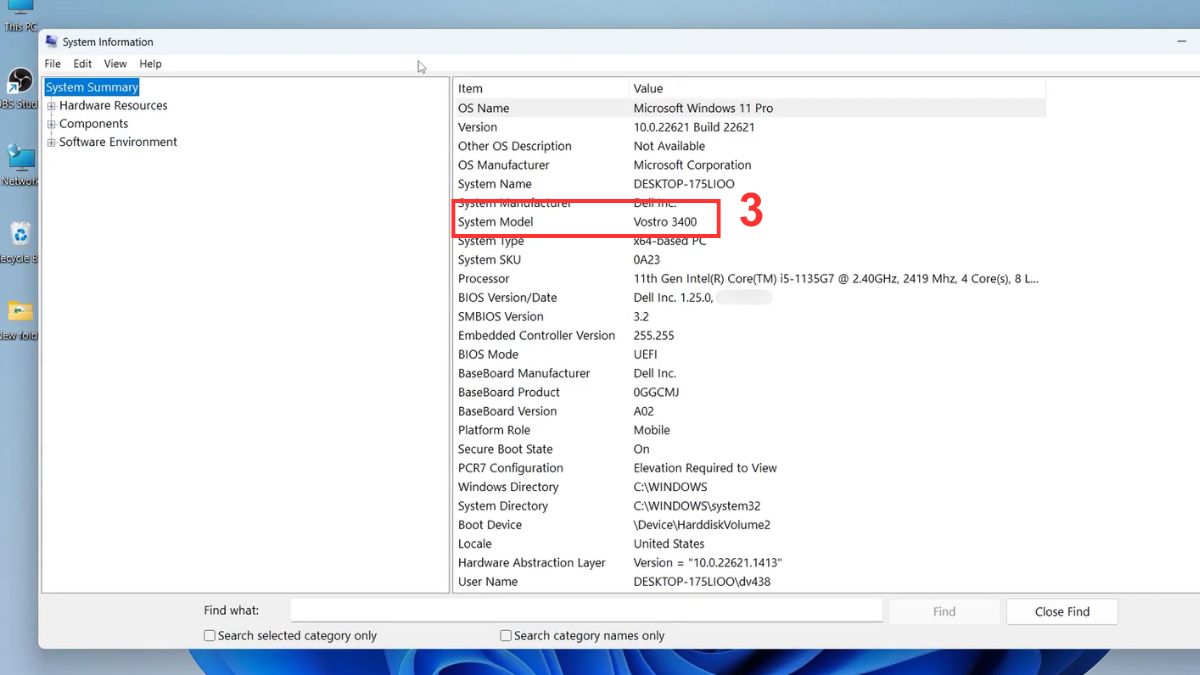Click the Close Find button
The width and height of the screenshot is (1200, 675).
[1062, 611]
